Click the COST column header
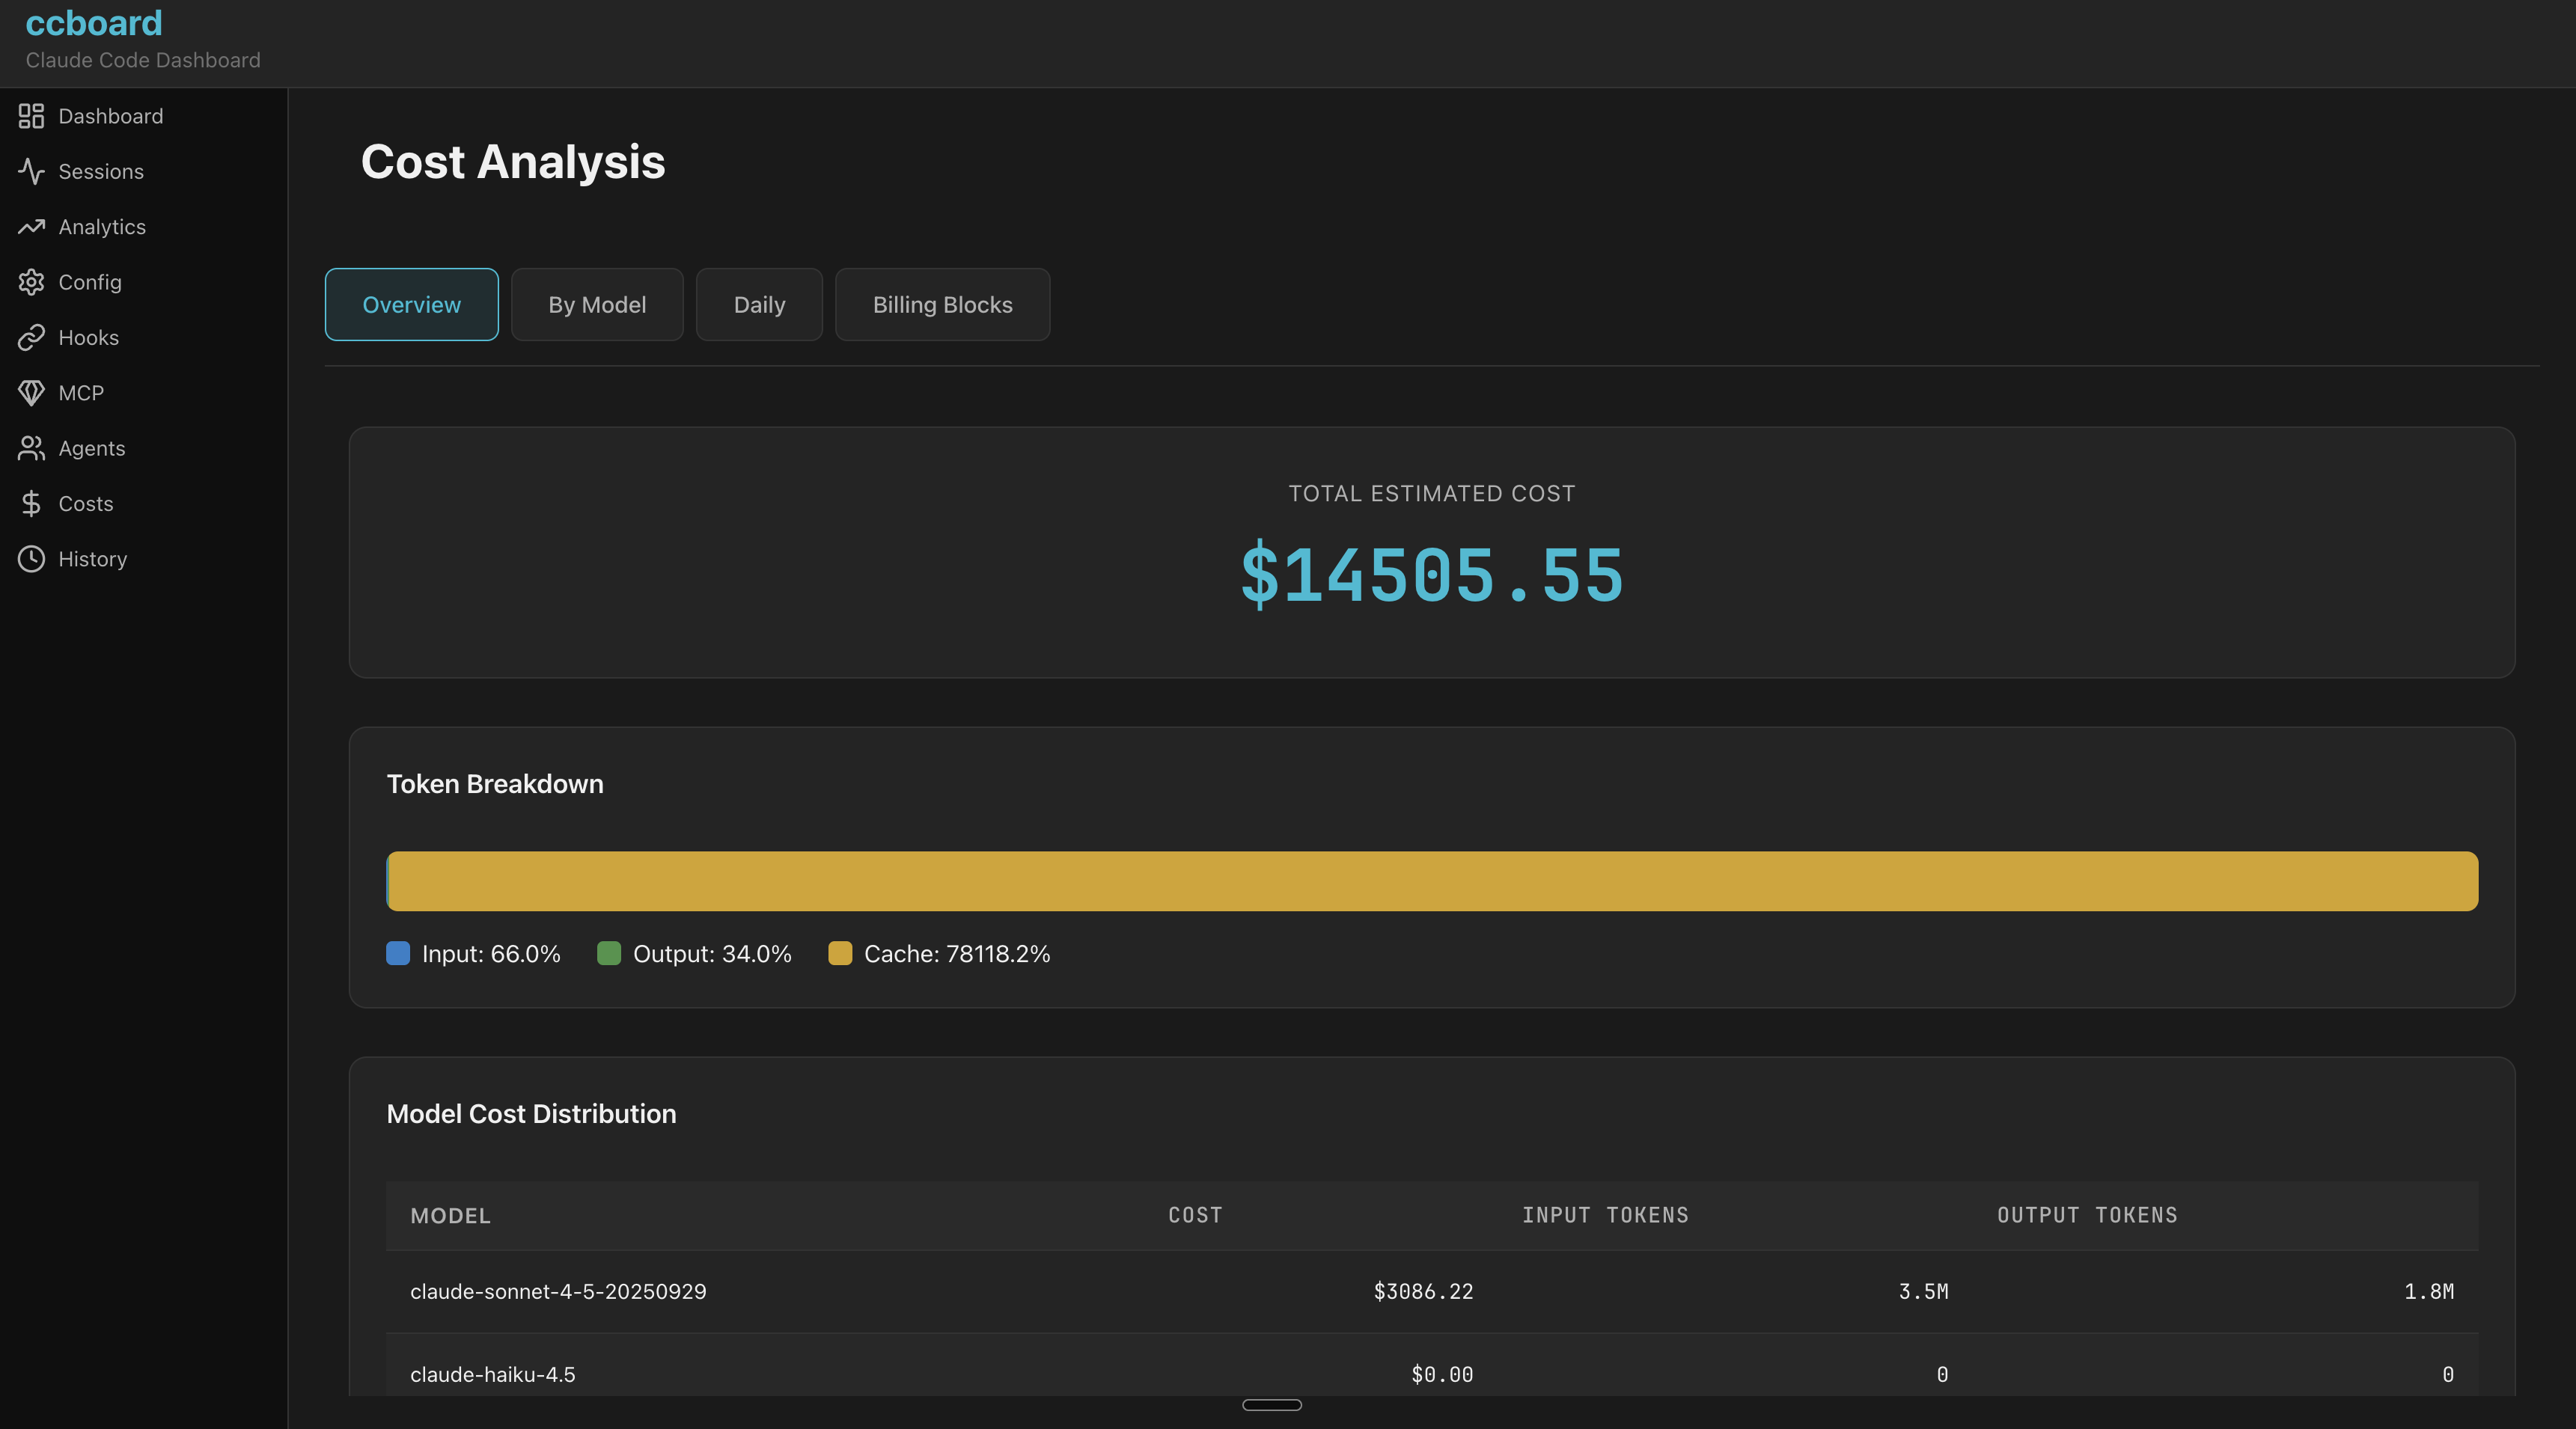 [x=1194, y=1215]
